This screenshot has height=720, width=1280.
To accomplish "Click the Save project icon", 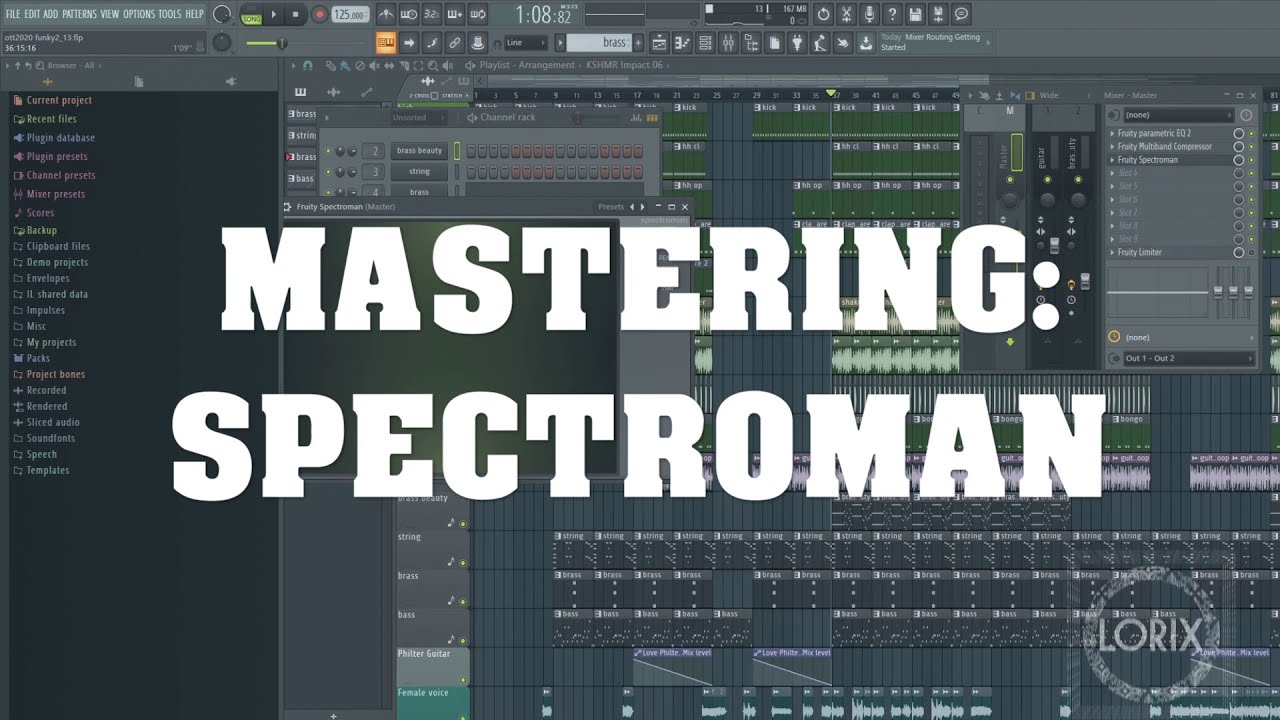I will pos(915,14).
